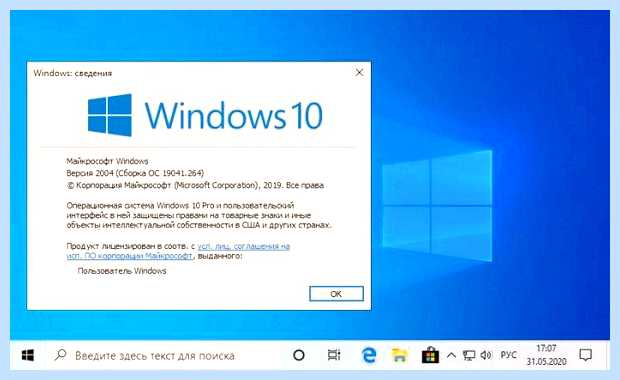Click the Майкрософт Windows text
The image size is (620, 380).
[x=107, y=161]
